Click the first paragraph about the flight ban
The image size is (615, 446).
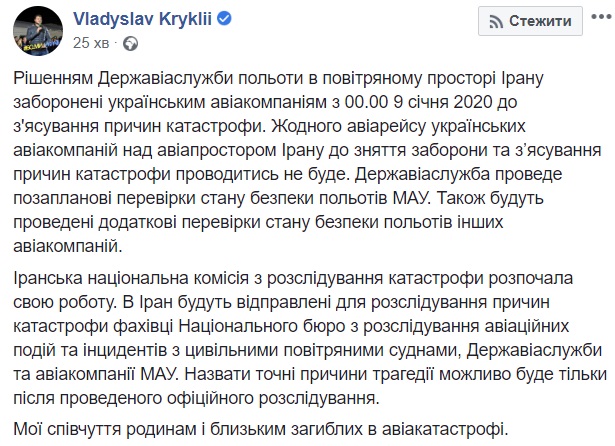pyautogui.click(x=300, y=162)
